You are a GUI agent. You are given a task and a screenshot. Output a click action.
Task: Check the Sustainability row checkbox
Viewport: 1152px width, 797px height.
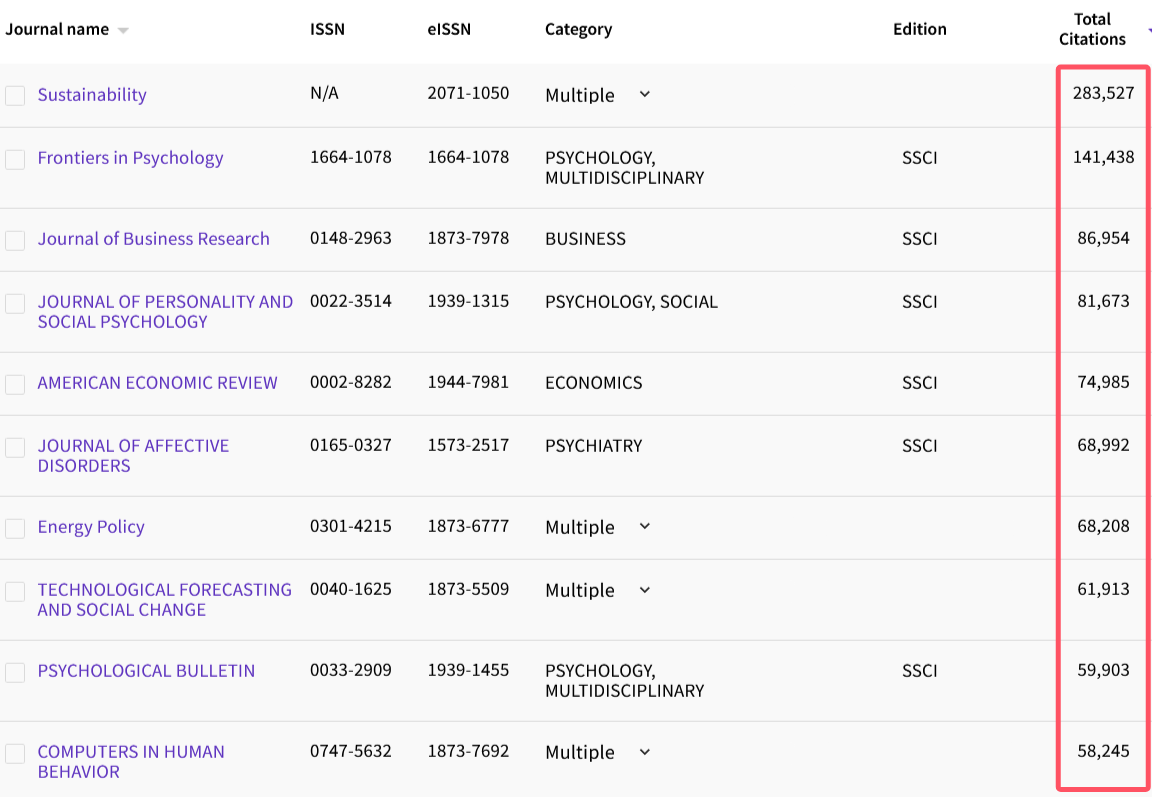click(x=15, y=96)
